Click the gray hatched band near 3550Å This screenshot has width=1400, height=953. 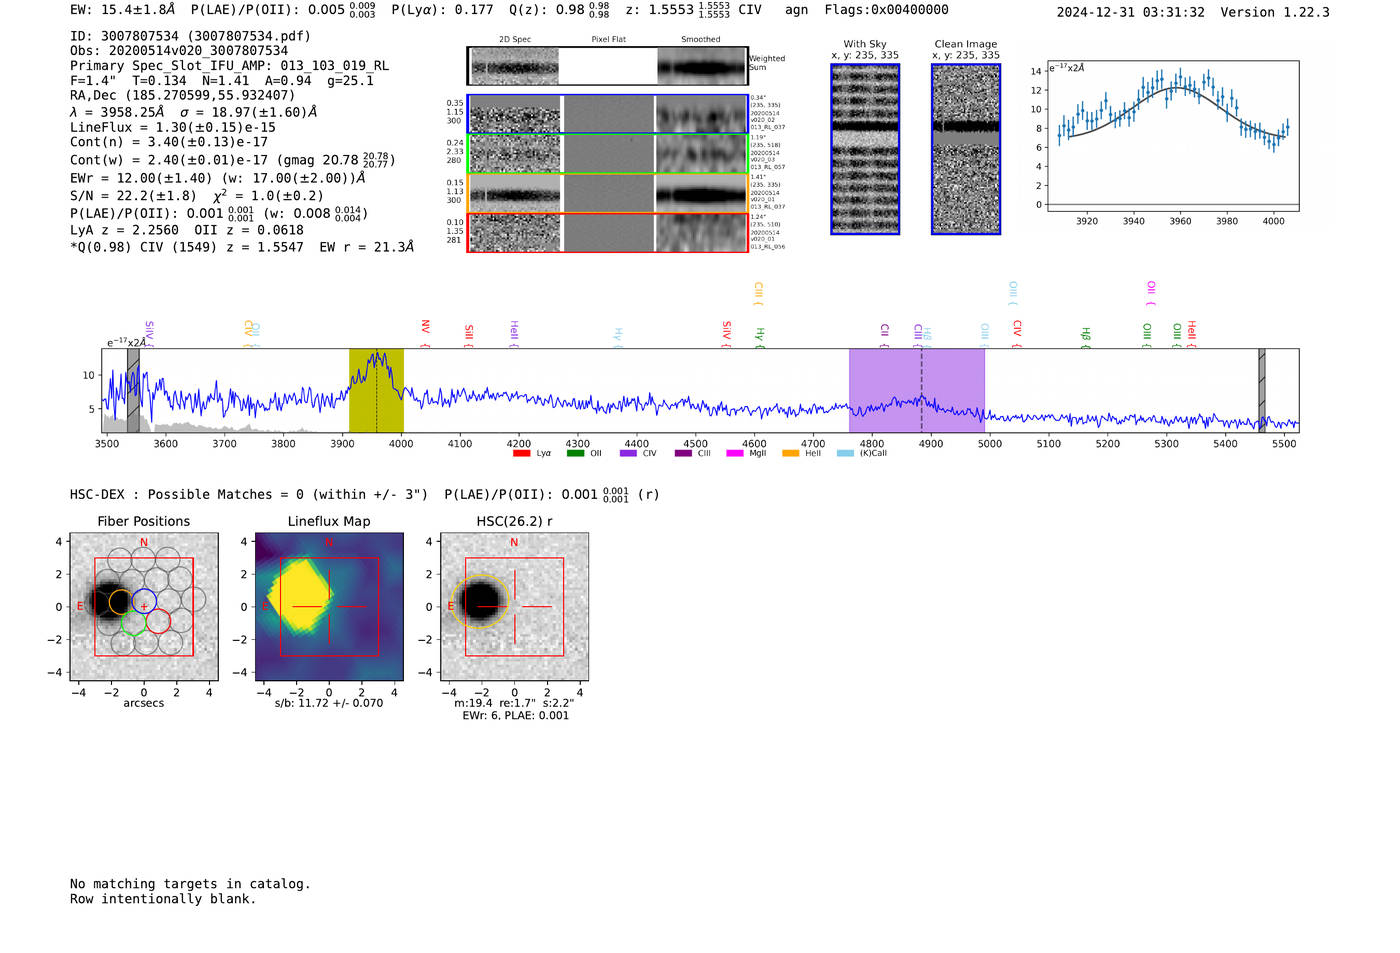coord(133,390)
